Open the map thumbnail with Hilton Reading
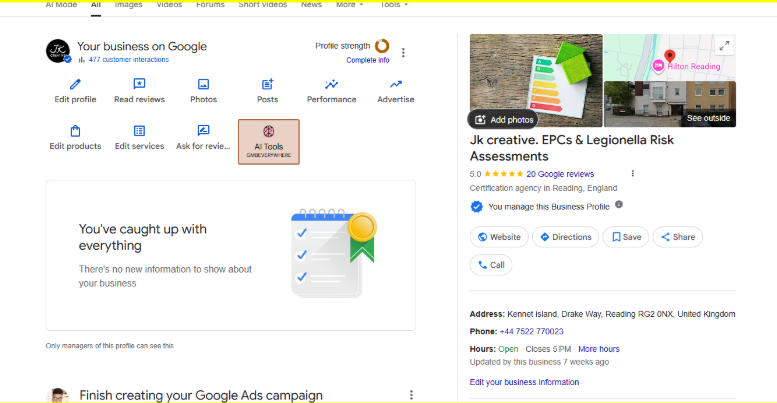Screen dimensions: 777x403 (x=670, y=57)
